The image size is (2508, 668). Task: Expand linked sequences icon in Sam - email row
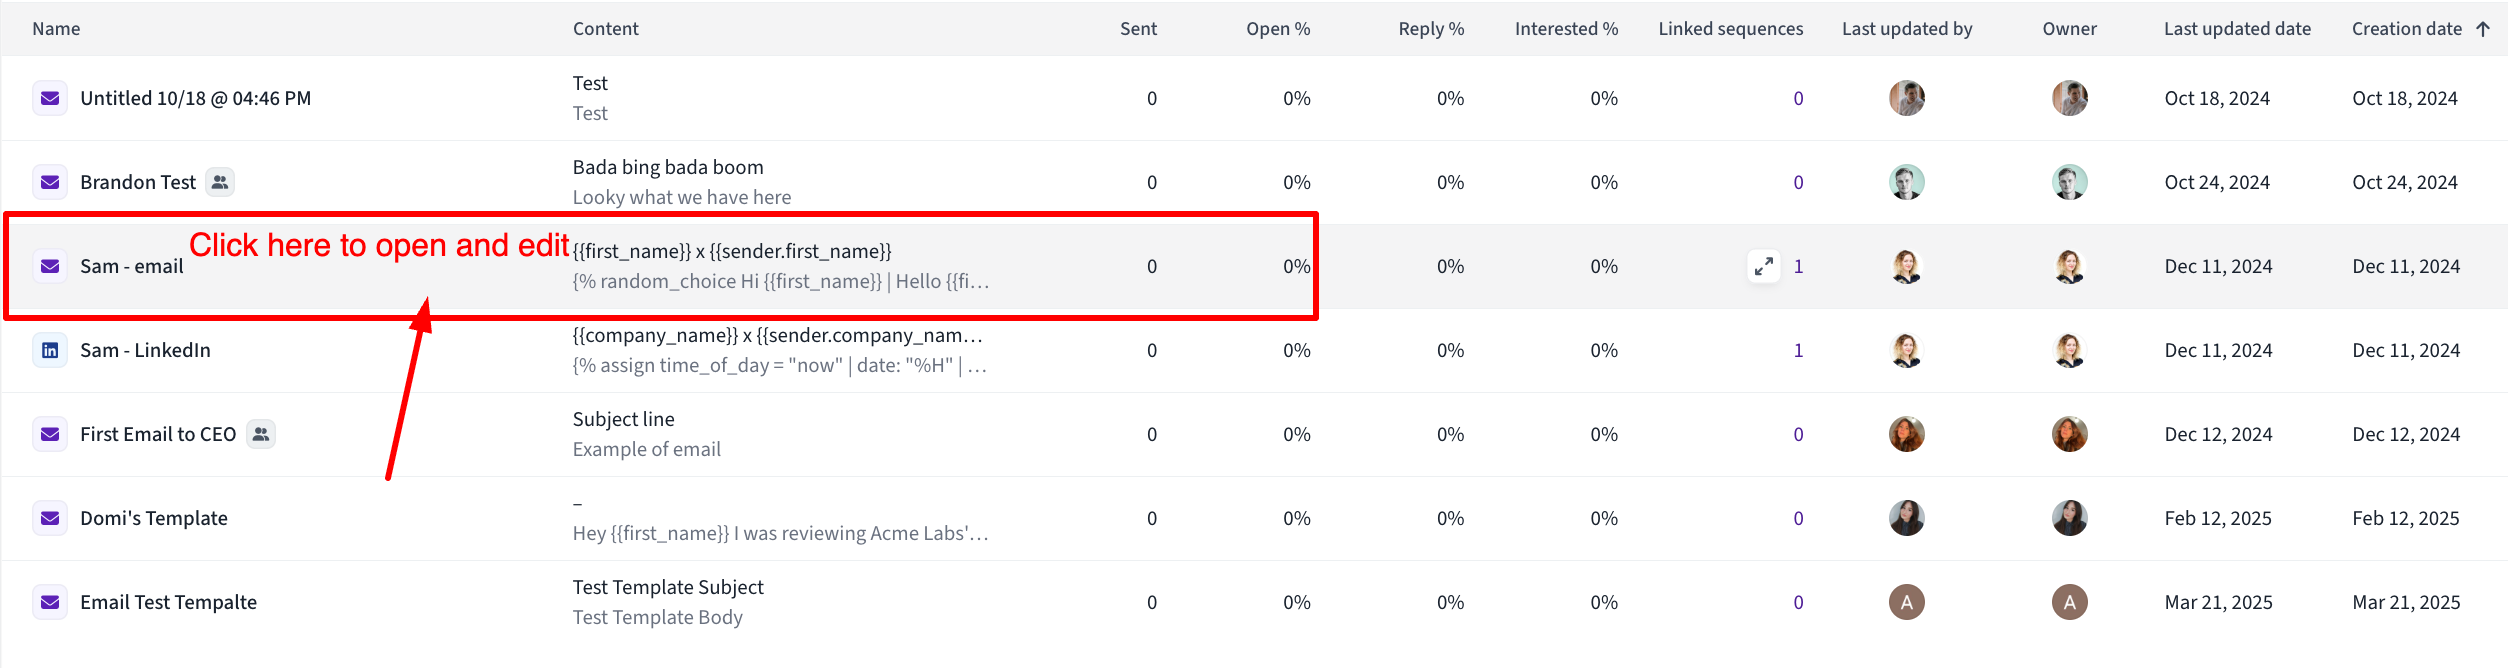[x=1764, y=266]
